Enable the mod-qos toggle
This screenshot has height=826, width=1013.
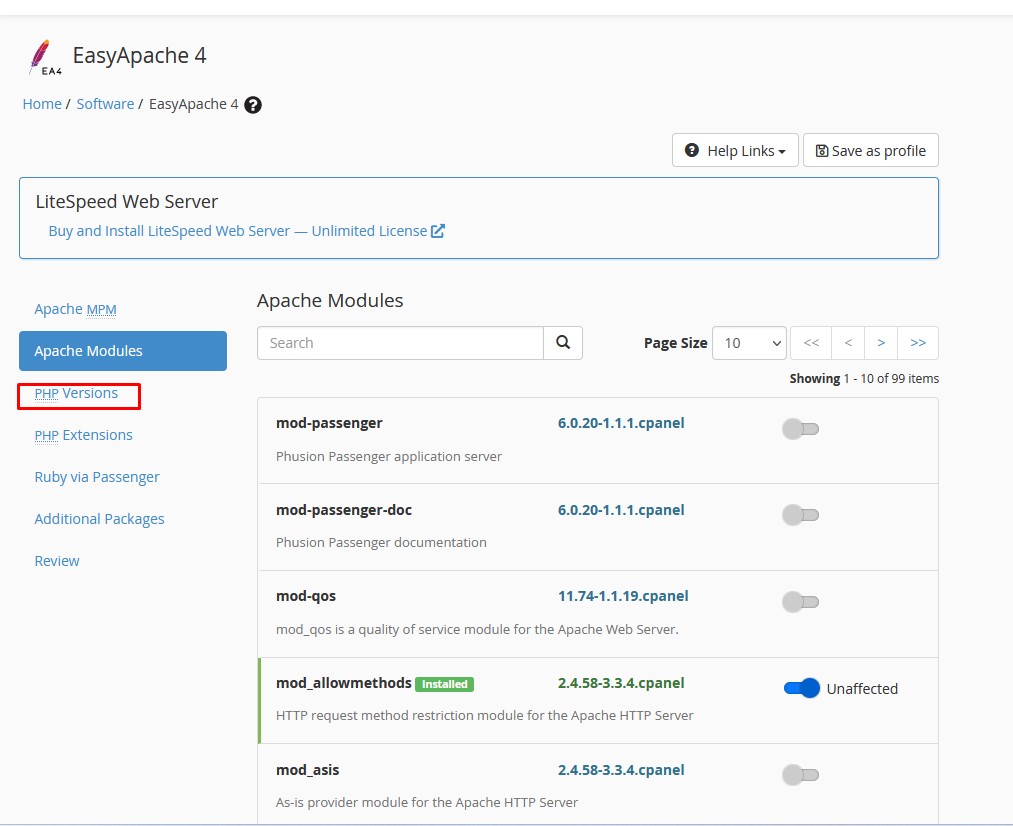pyautogui.click(x=800, y=602)
